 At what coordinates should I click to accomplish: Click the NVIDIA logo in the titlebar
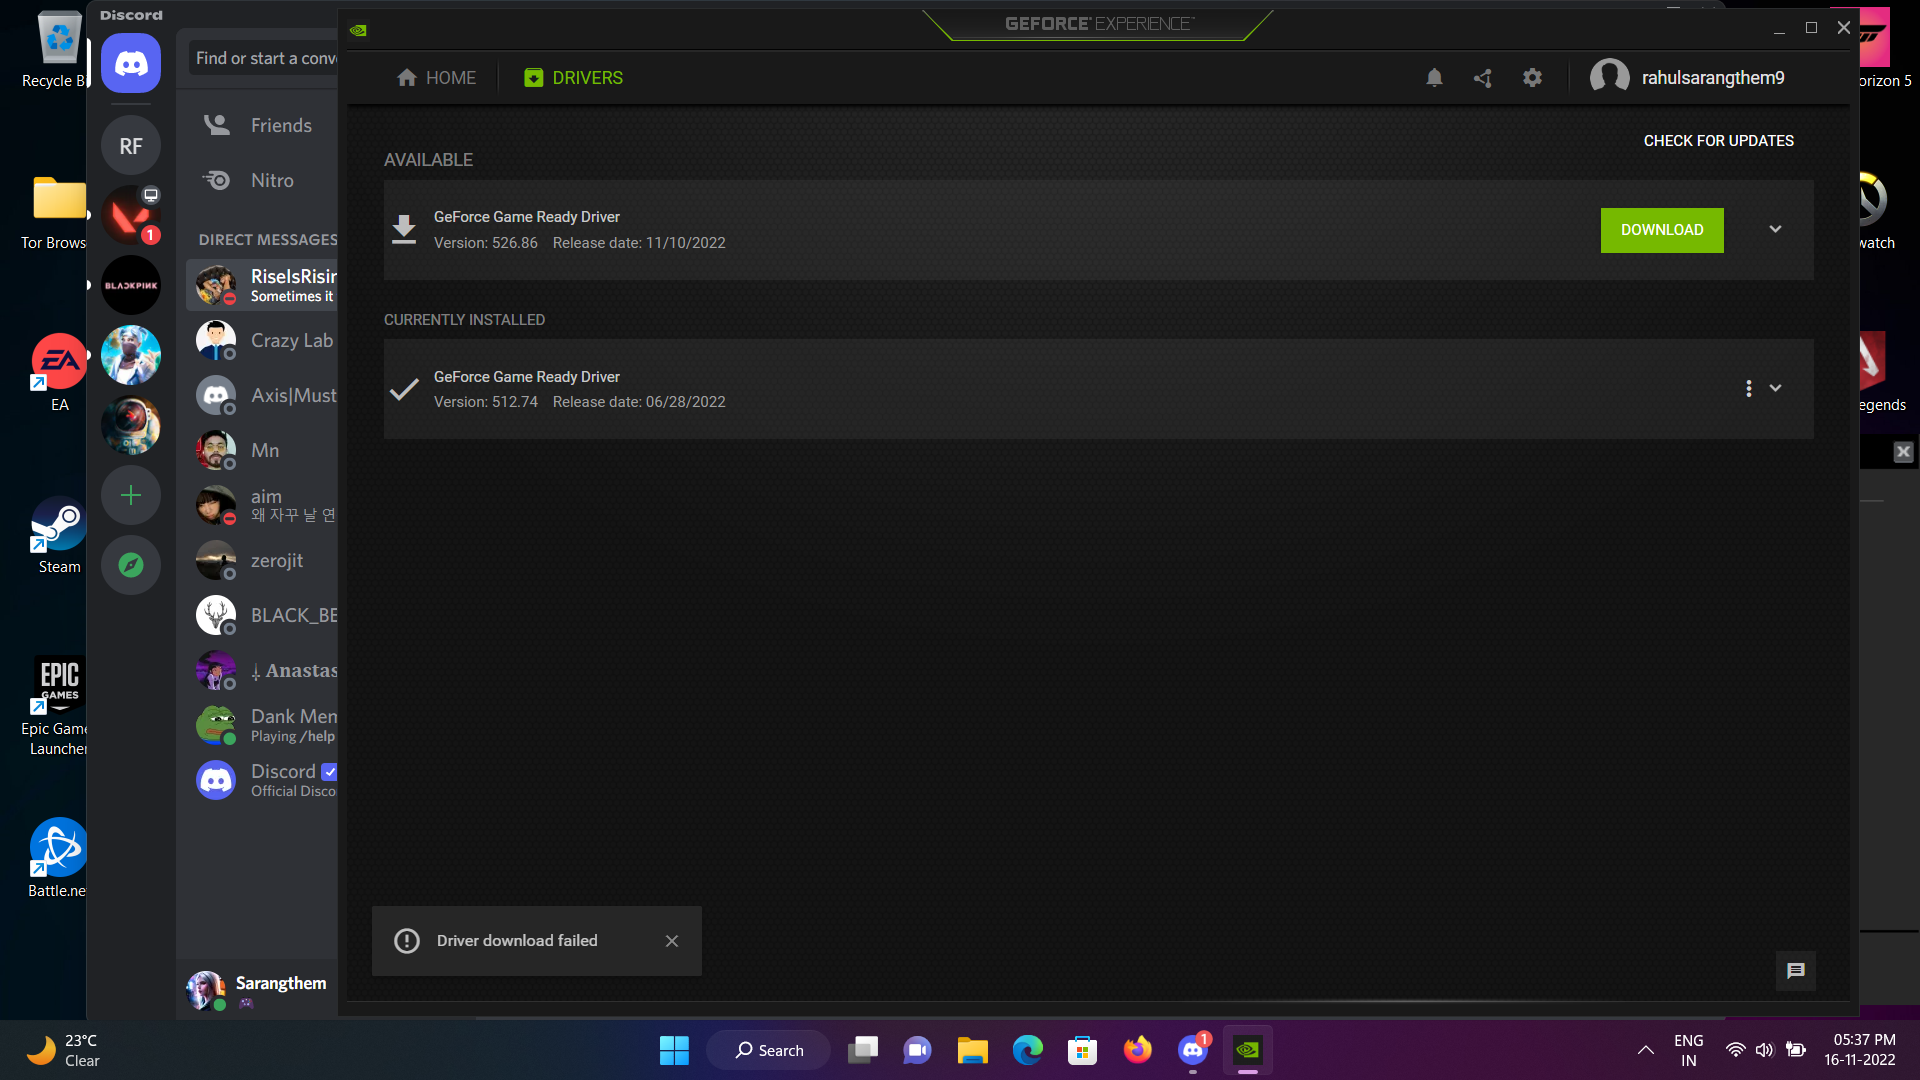[x=357, y=30]
